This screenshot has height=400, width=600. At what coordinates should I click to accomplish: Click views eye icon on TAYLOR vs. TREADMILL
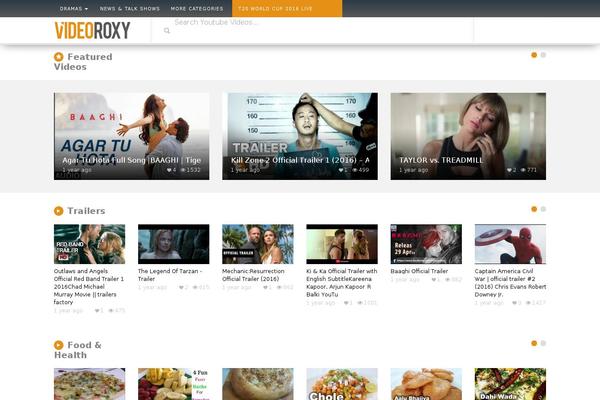click(523, 170)
